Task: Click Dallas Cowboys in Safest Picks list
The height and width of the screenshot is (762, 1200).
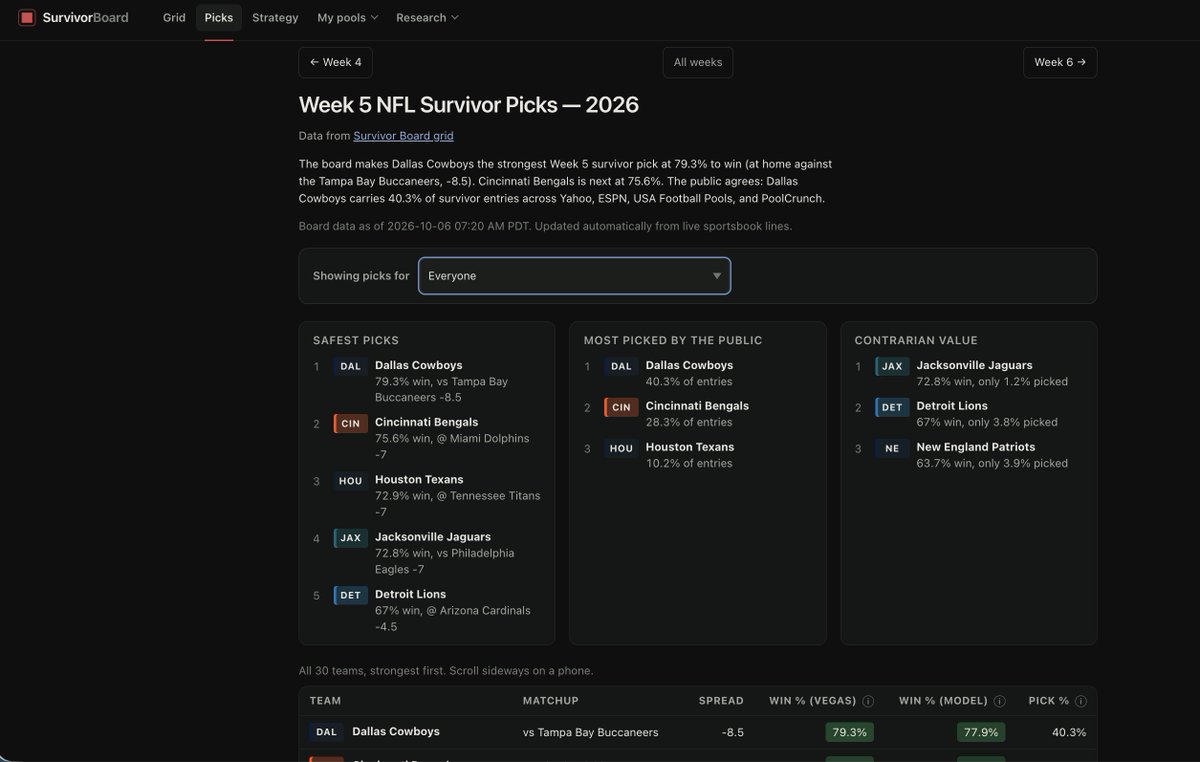Action: 419,365
